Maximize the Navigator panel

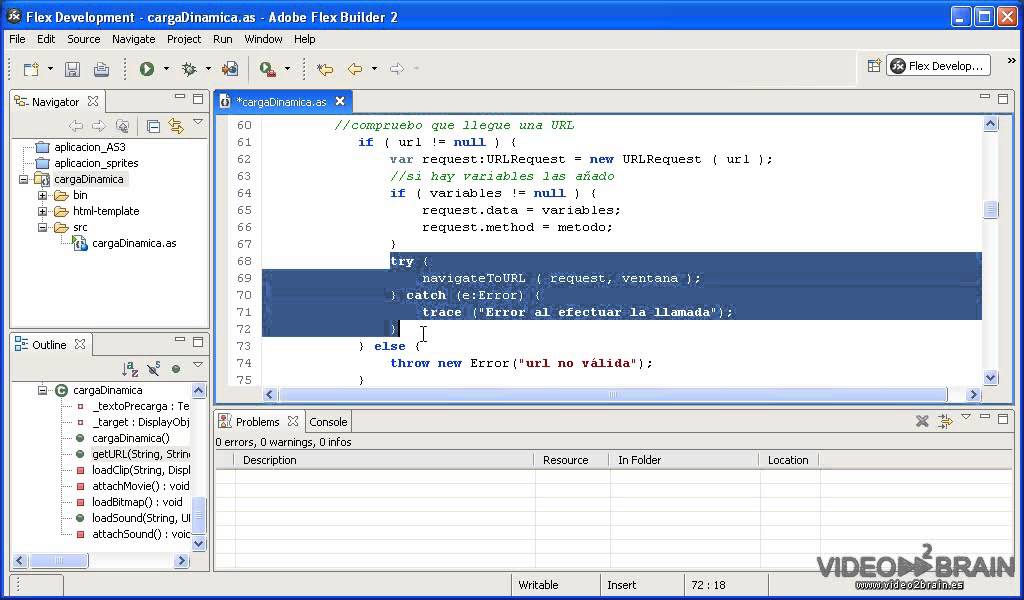198,99
